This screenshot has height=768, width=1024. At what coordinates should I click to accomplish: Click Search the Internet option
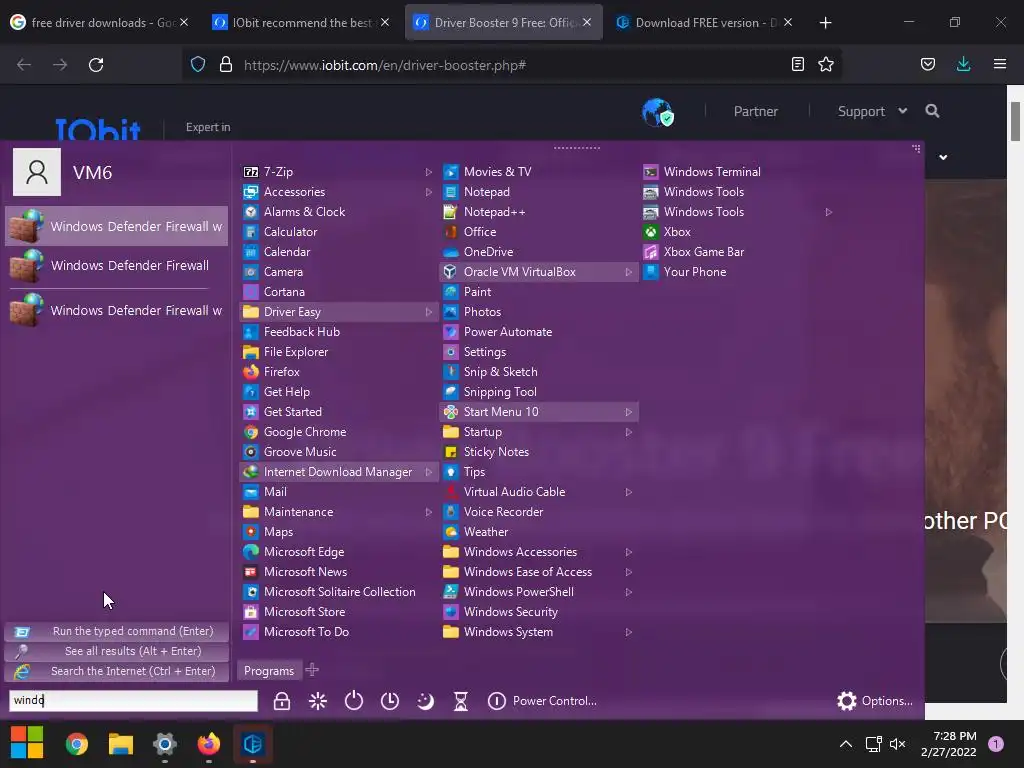pyautogui.click(x=117, y=671)
